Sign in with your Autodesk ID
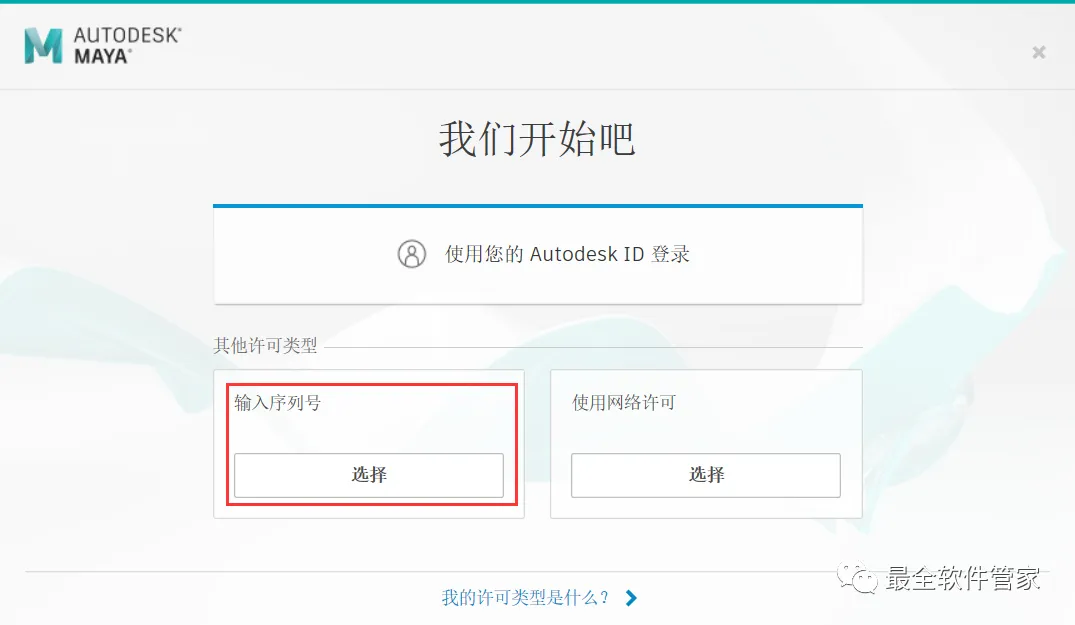This screenshot has height=625, width=1075. [538, 254]
